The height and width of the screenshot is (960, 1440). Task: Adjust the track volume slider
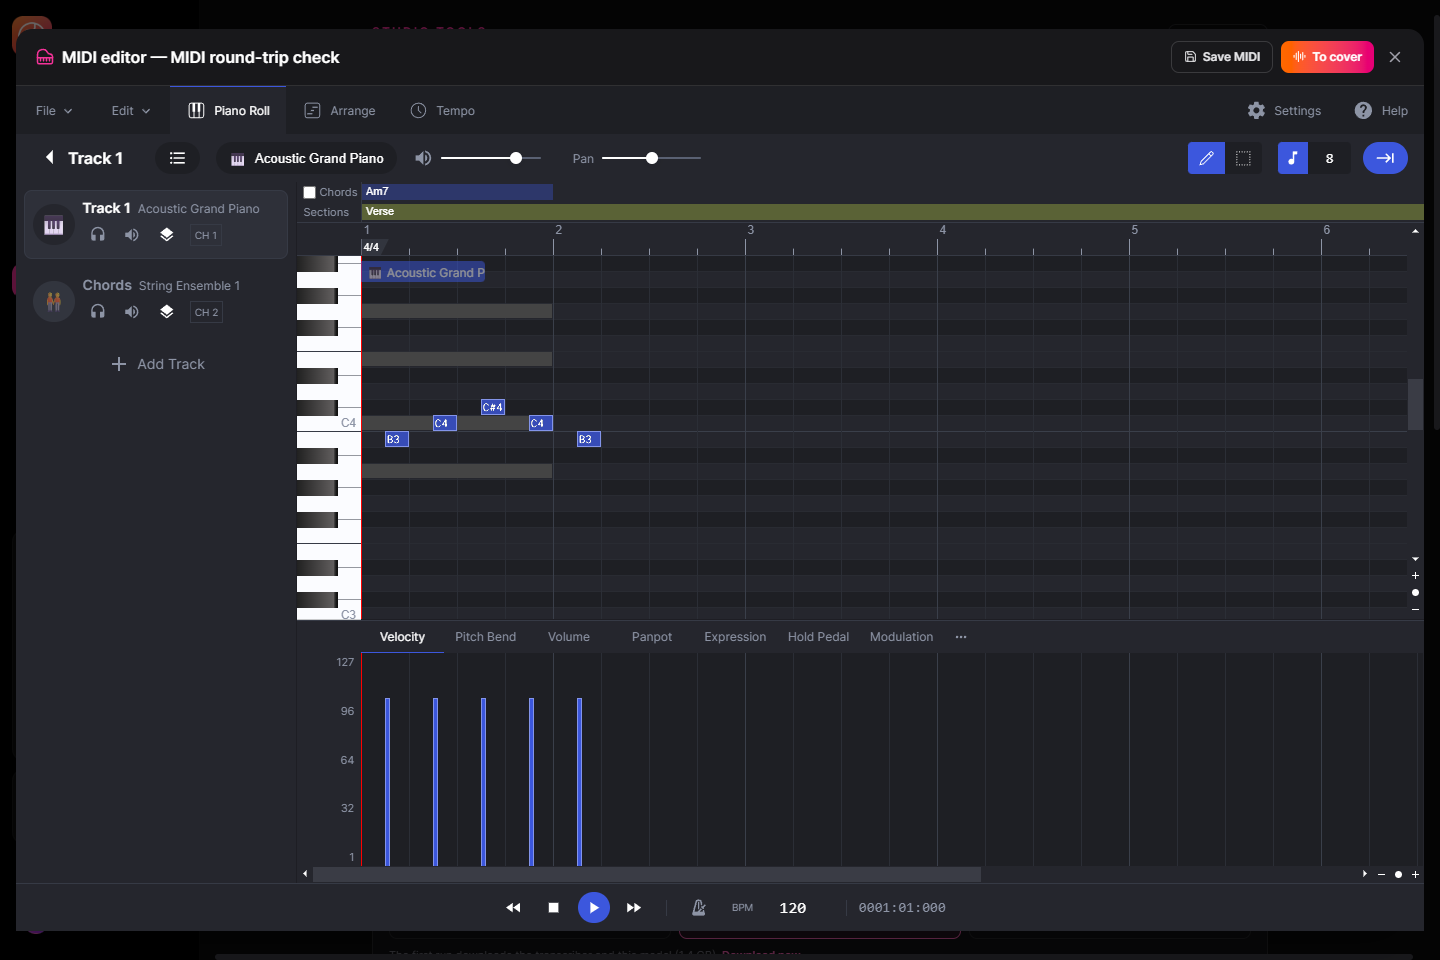click(491, 158)
